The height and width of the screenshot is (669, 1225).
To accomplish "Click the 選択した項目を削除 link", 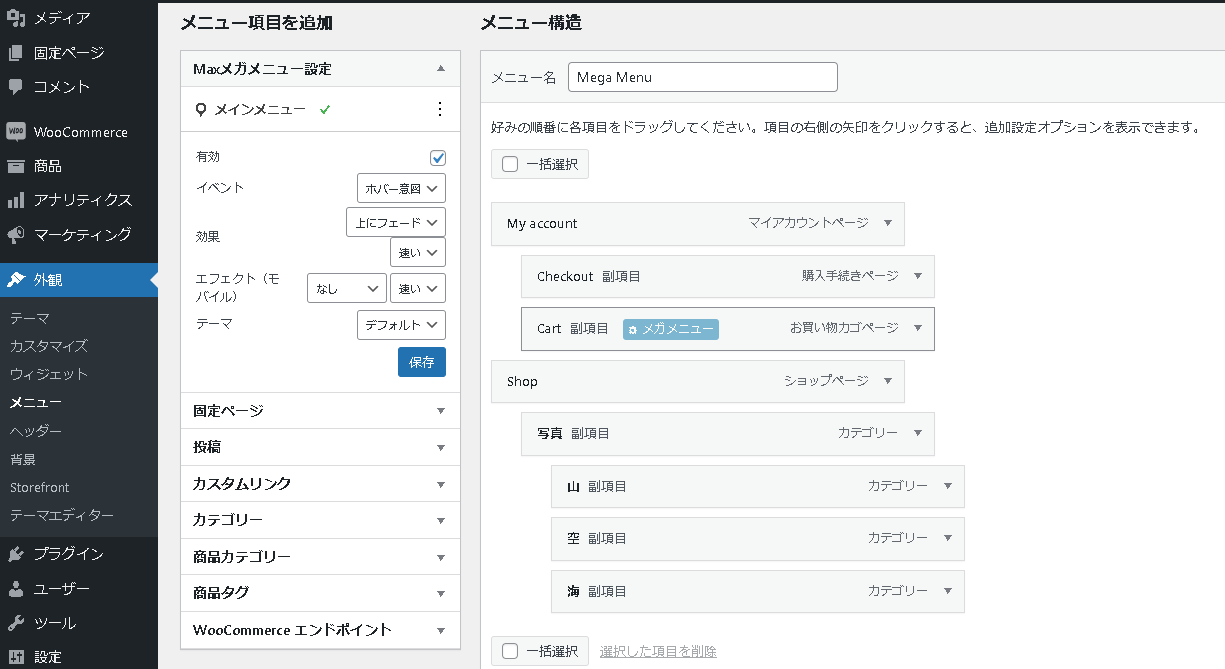I will pos(658,652).
